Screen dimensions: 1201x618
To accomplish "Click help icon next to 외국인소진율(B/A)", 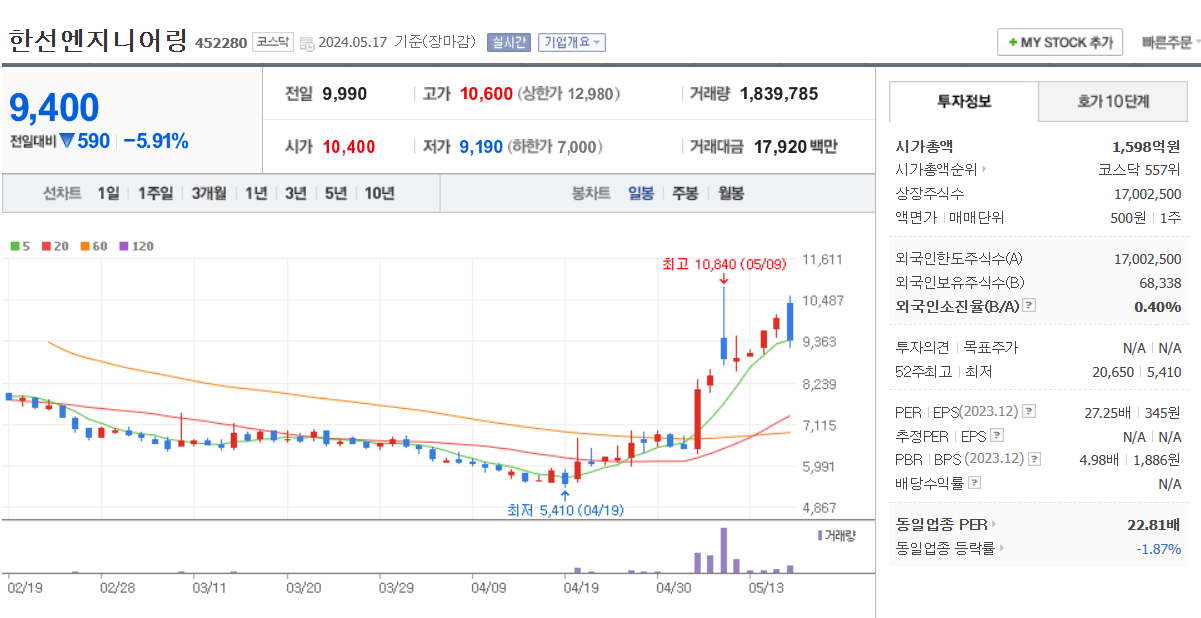I will pyautogui.click(x=1029, y=307).
